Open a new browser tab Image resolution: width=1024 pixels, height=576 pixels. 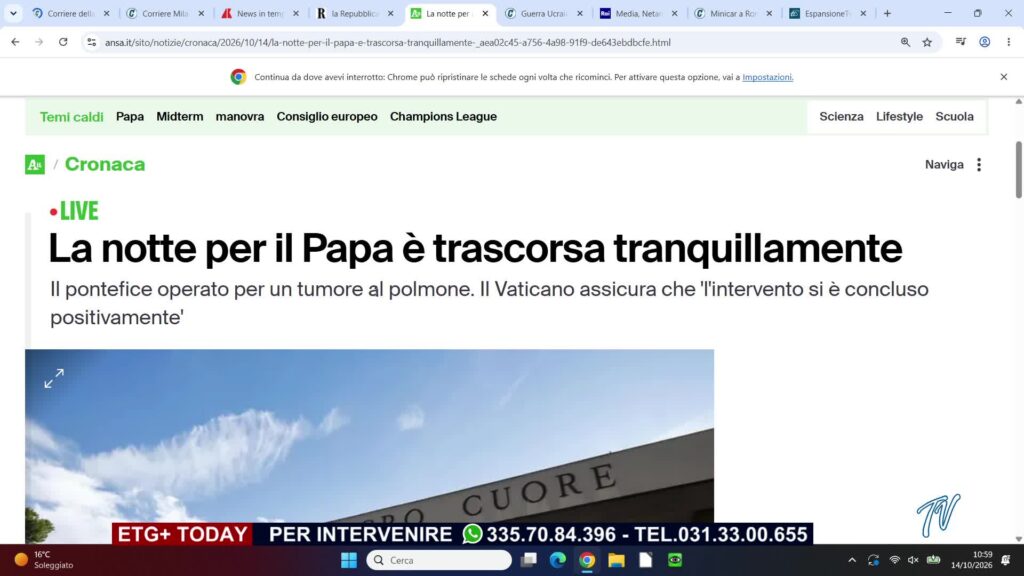pos(887,13)
